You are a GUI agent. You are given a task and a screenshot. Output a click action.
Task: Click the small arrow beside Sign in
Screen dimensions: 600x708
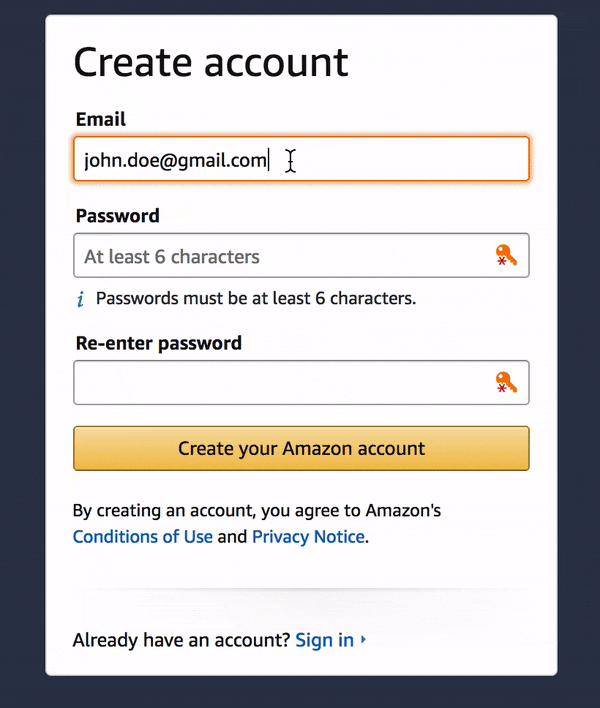(363, 639)
